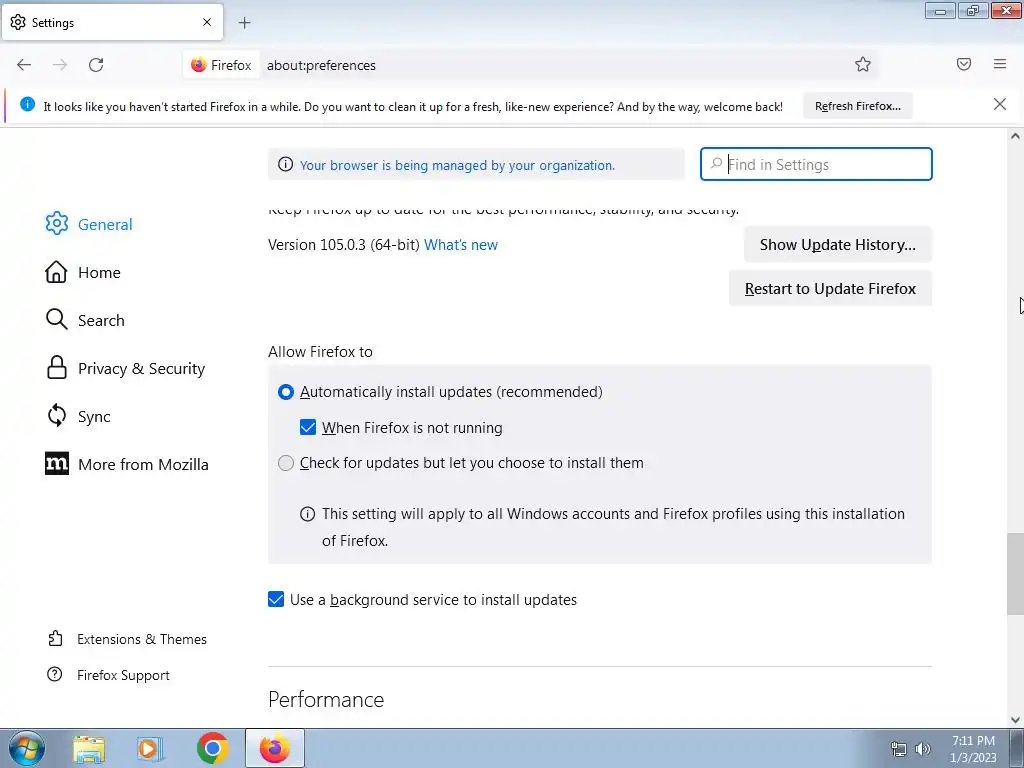Toggle When Firefox is not running checkbox

(x=308, y=427)
